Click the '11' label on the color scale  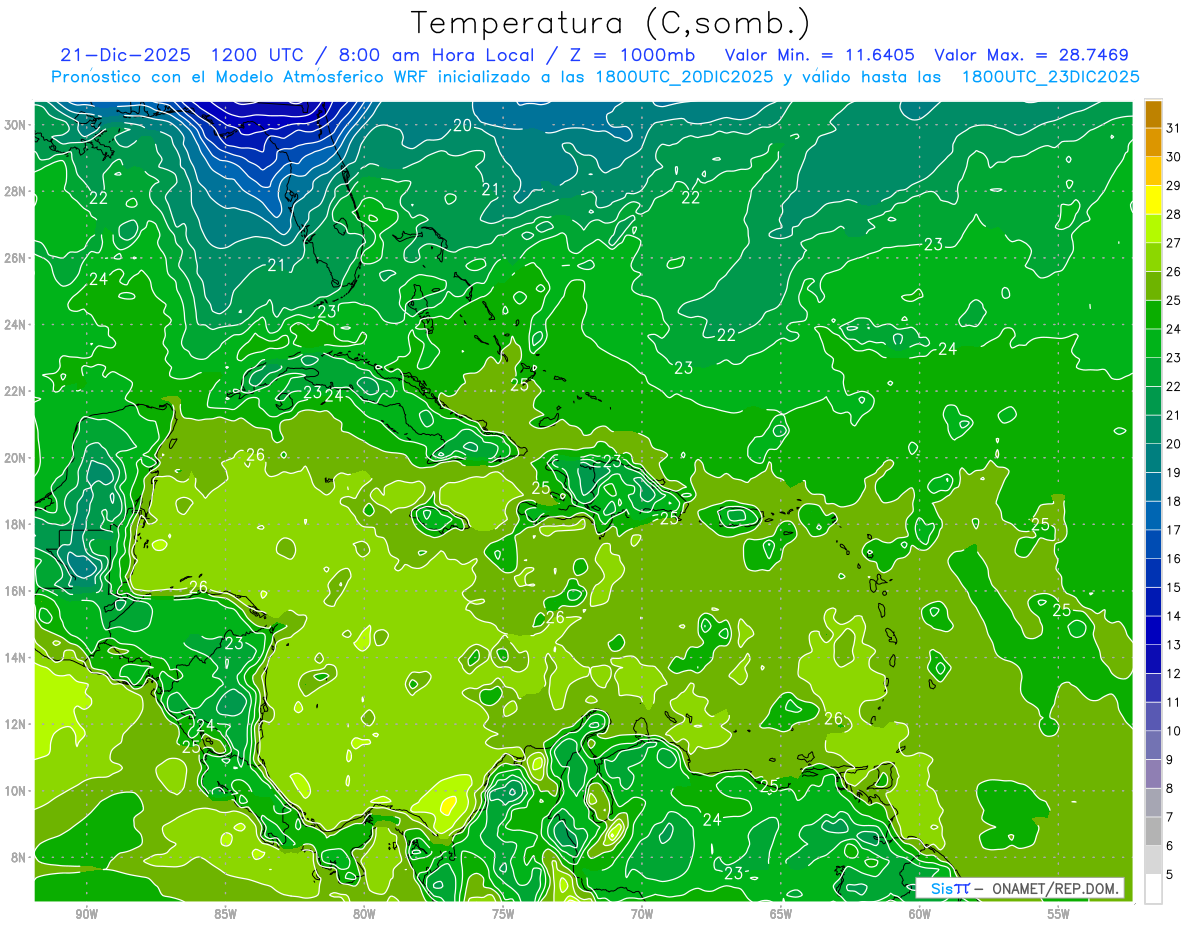1174,703
